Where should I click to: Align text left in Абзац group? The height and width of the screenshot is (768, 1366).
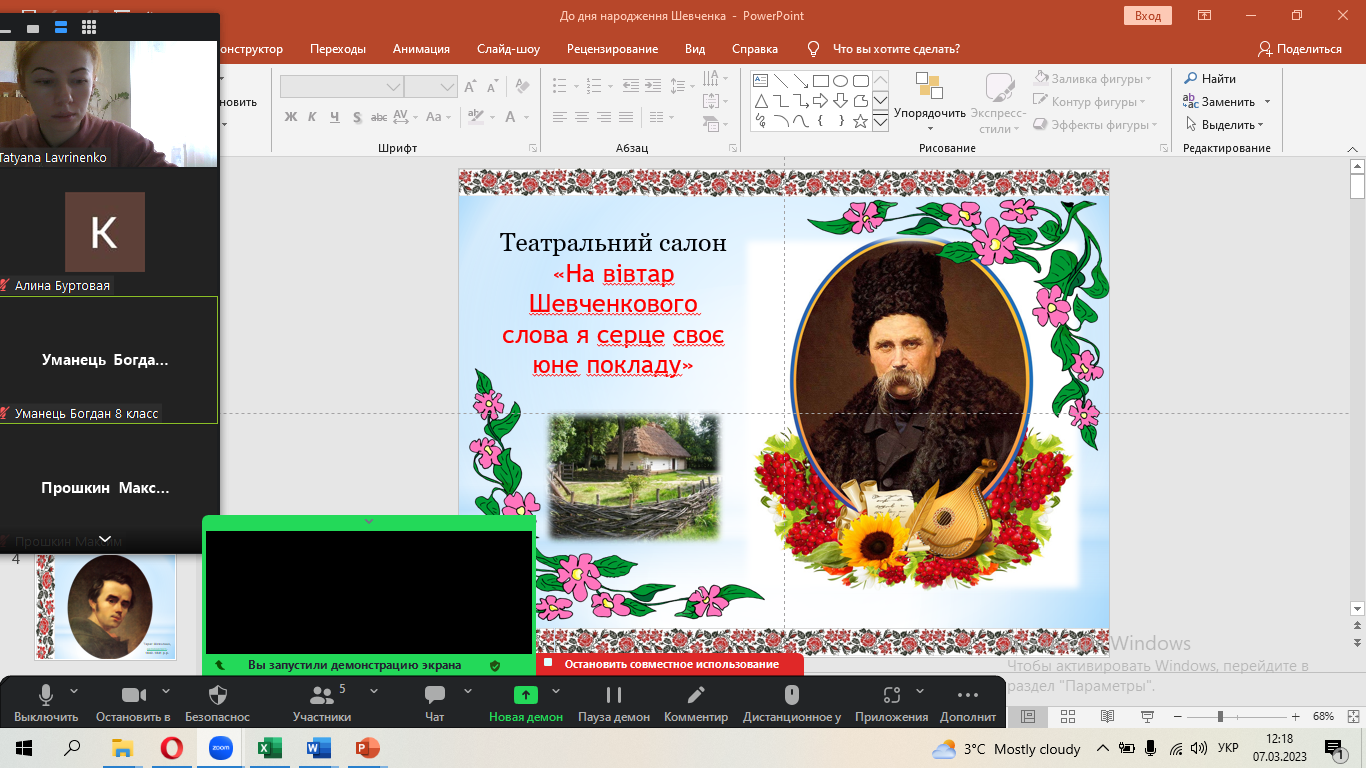pyautogui.click(x=560, y=117)
